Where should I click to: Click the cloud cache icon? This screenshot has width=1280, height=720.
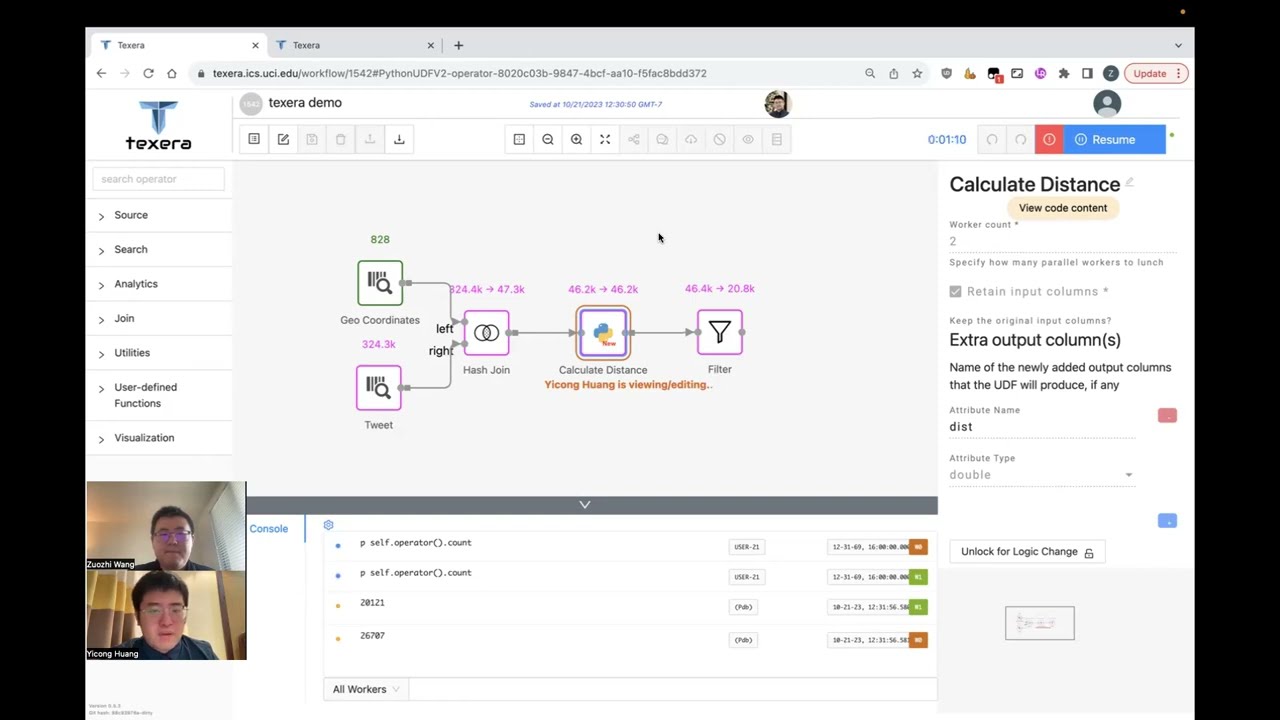[x=691, y=139]
